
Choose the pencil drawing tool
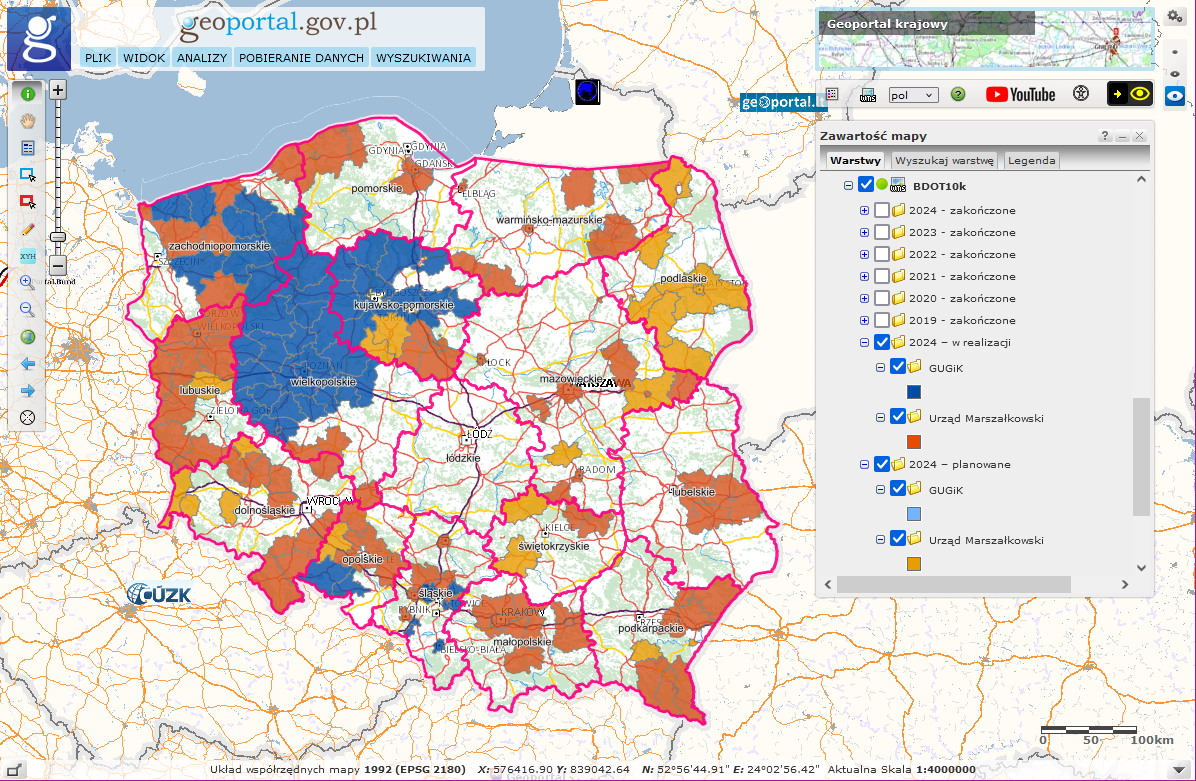click(x=28, y=229)
